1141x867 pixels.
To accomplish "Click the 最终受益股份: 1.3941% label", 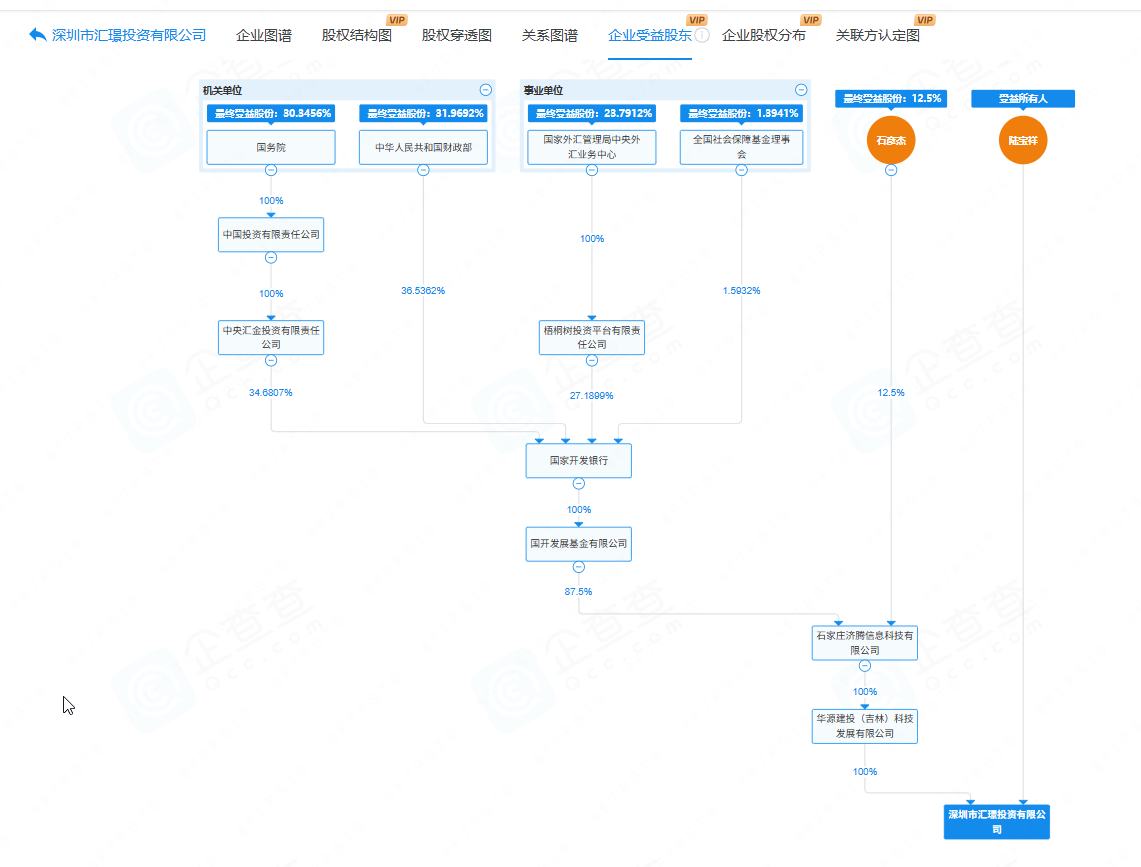I will pyautogui.click(x=741, y=113).
